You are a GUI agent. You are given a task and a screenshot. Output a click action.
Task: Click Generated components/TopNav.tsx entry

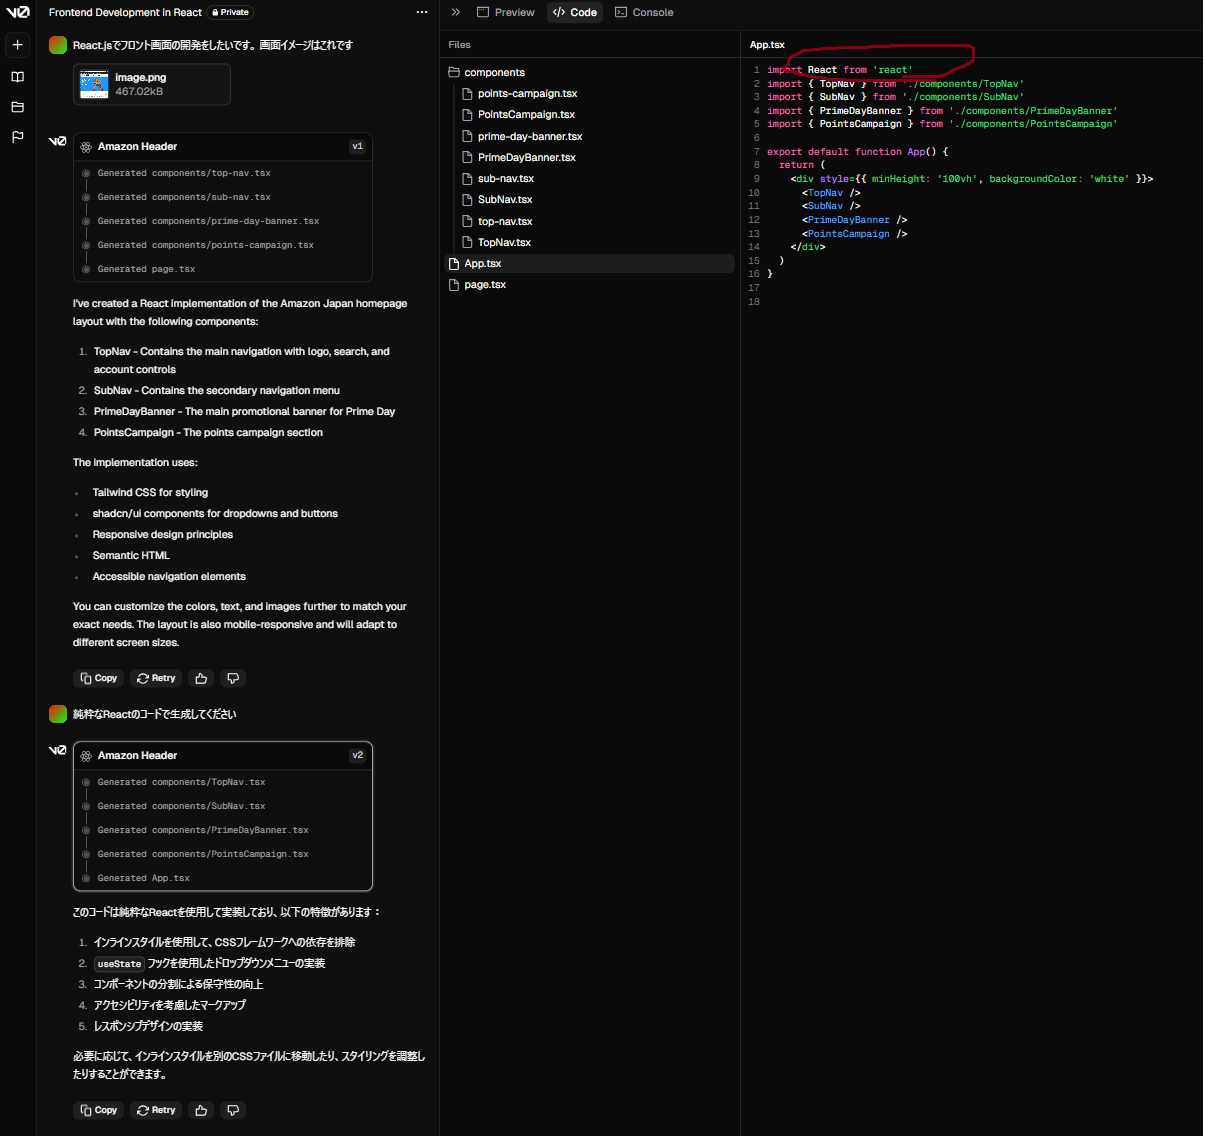pyautogui.click(x=181, y=782)
